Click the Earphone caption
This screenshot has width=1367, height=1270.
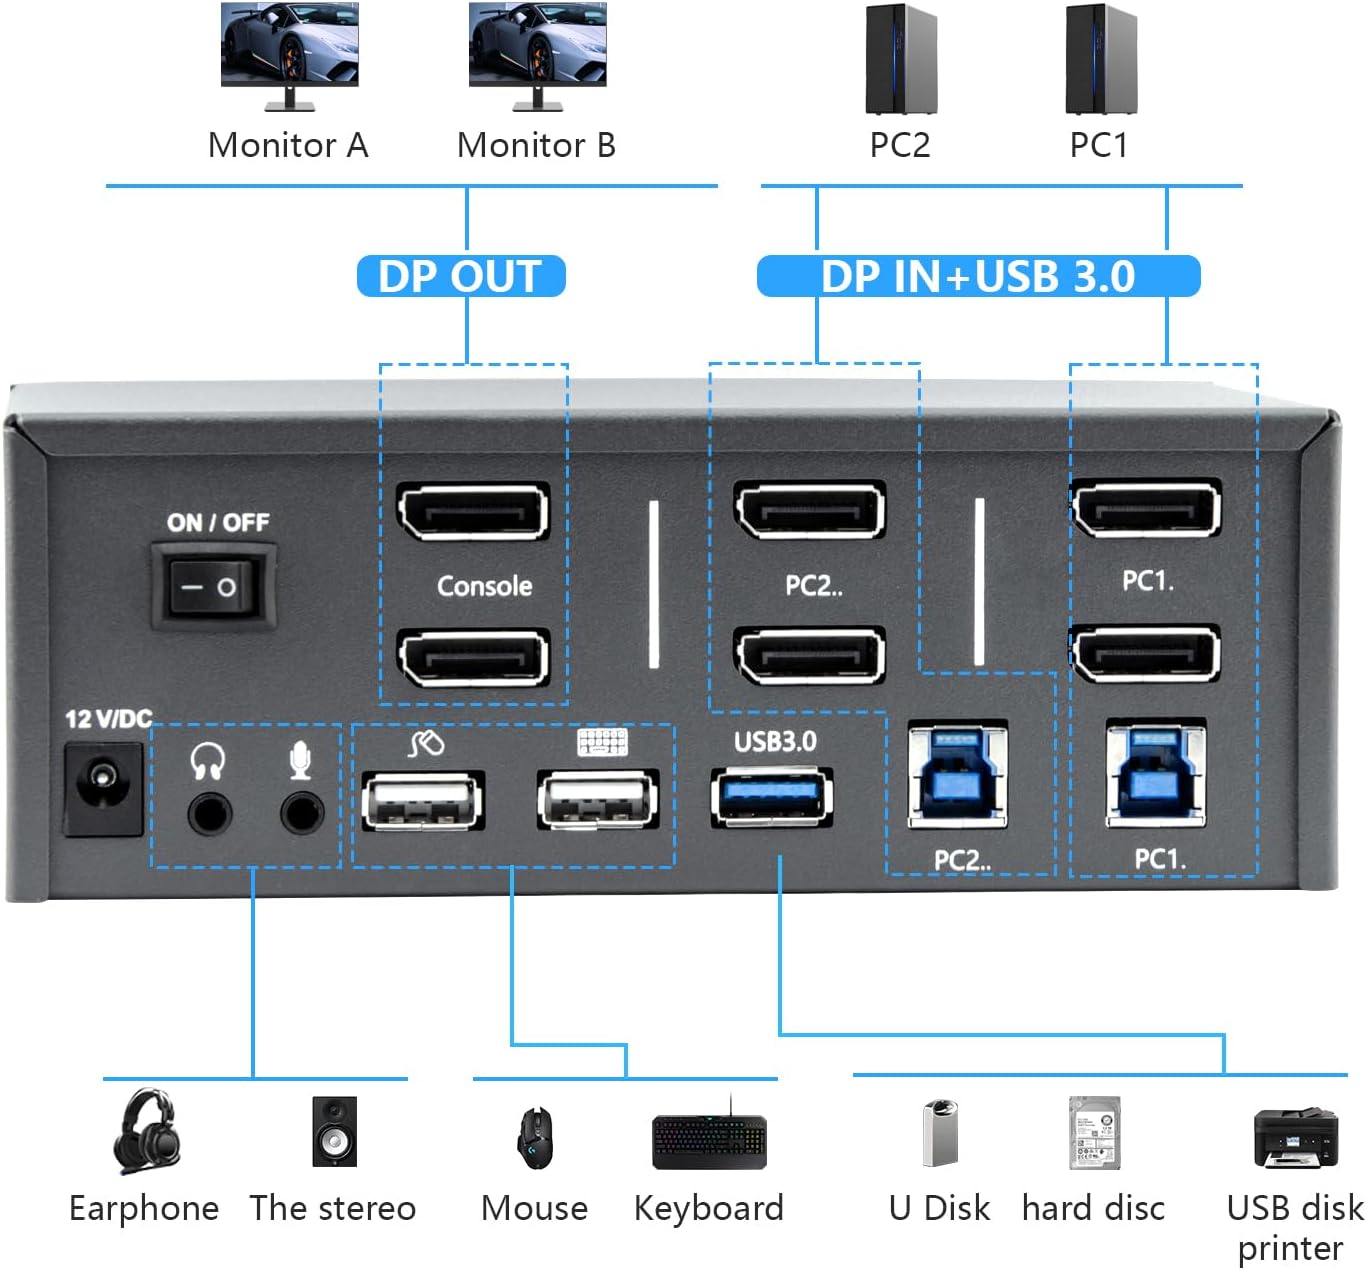click(144, 1209)
